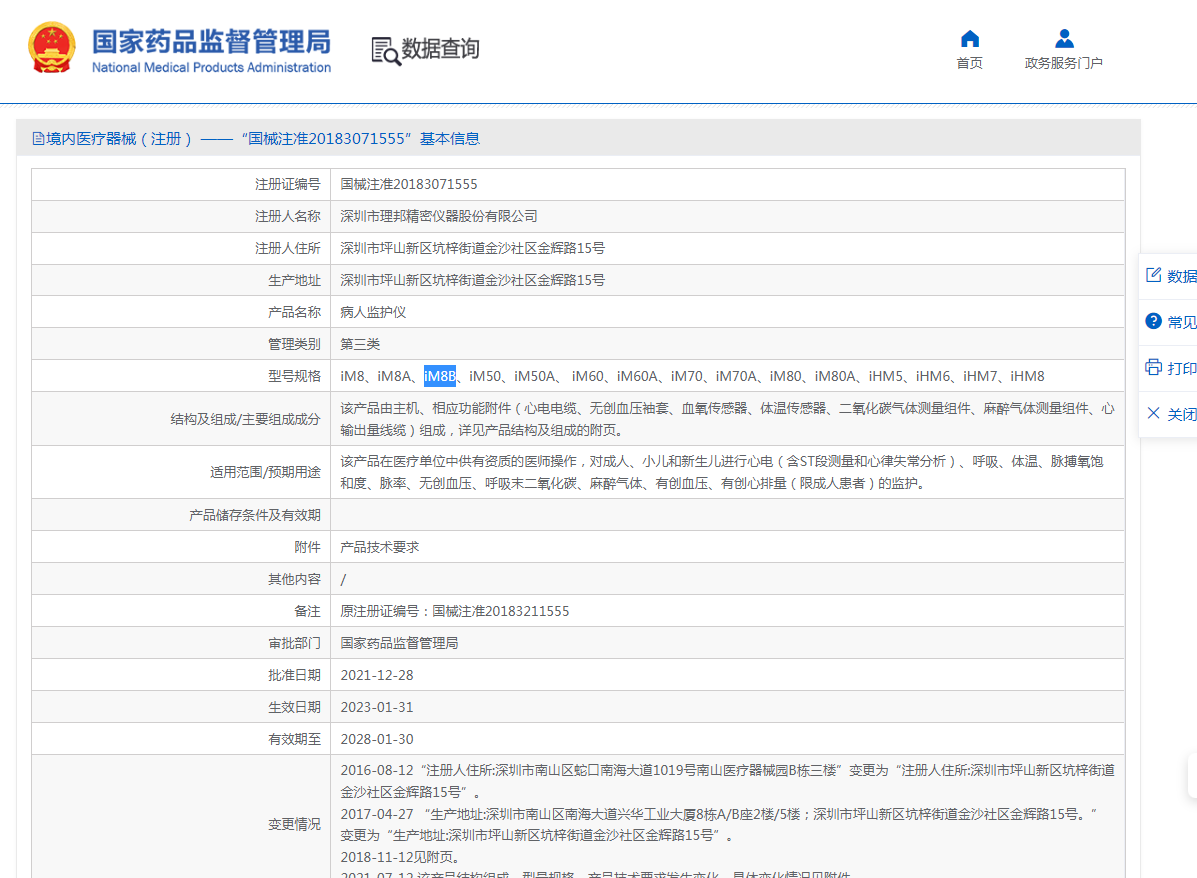
Task: Click the 2016-08-12 change record entry
Action: point(728,782)
